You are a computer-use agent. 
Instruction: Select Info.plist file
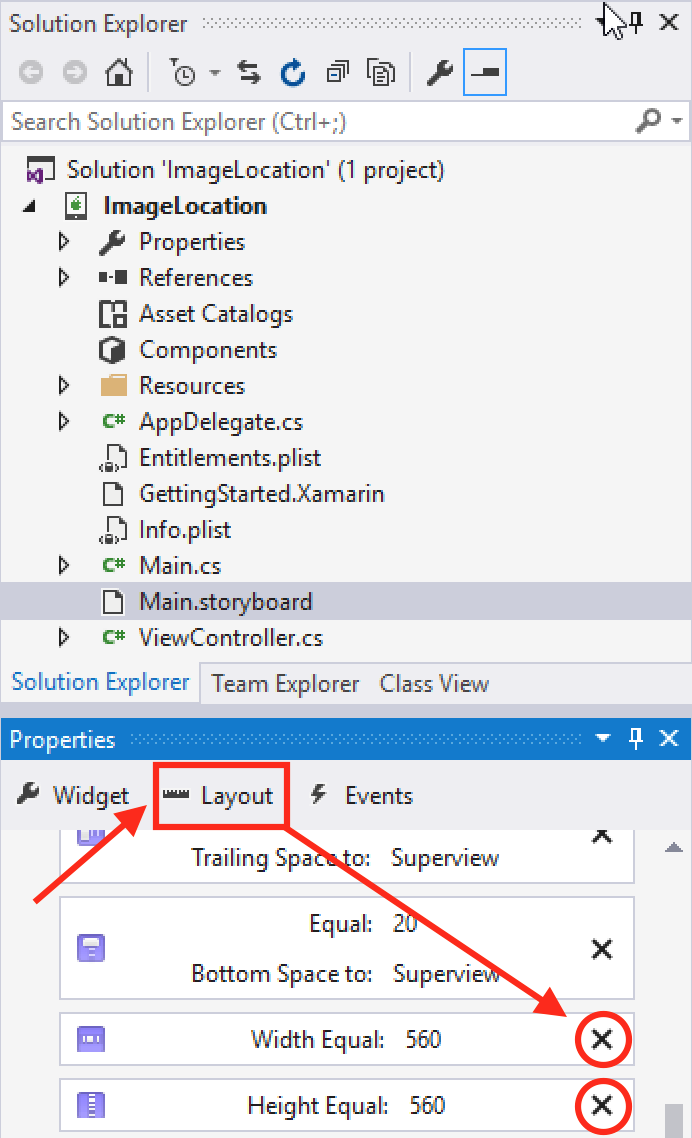point(184,530)
